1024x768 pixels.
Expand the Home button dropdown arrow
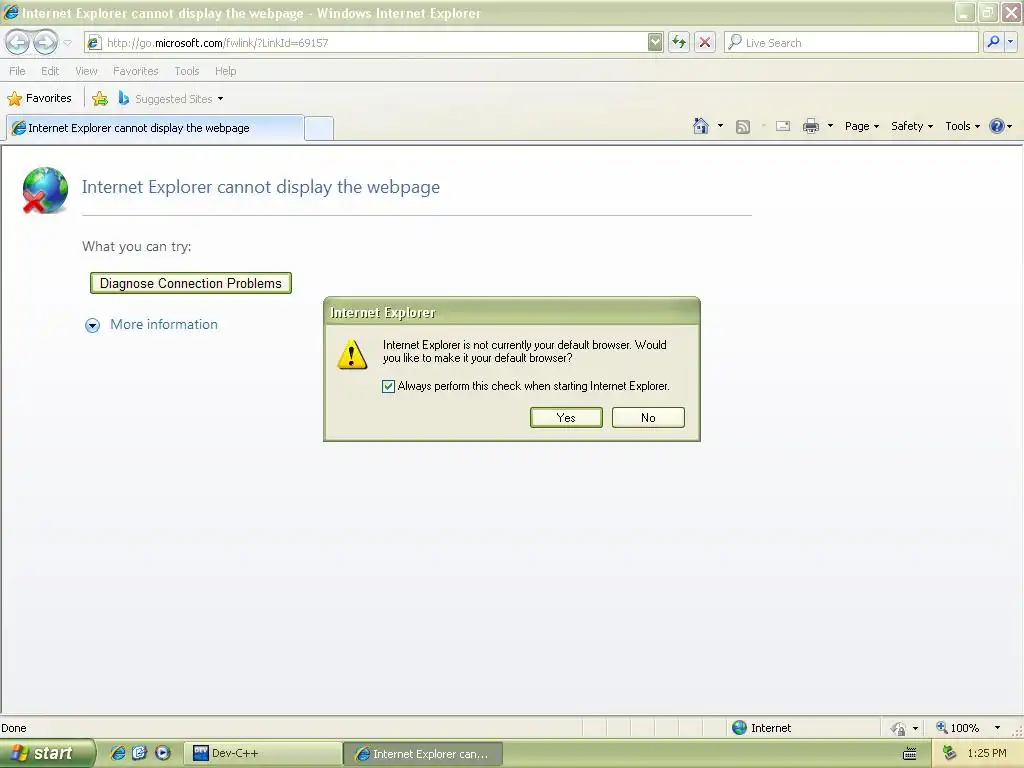720,126
